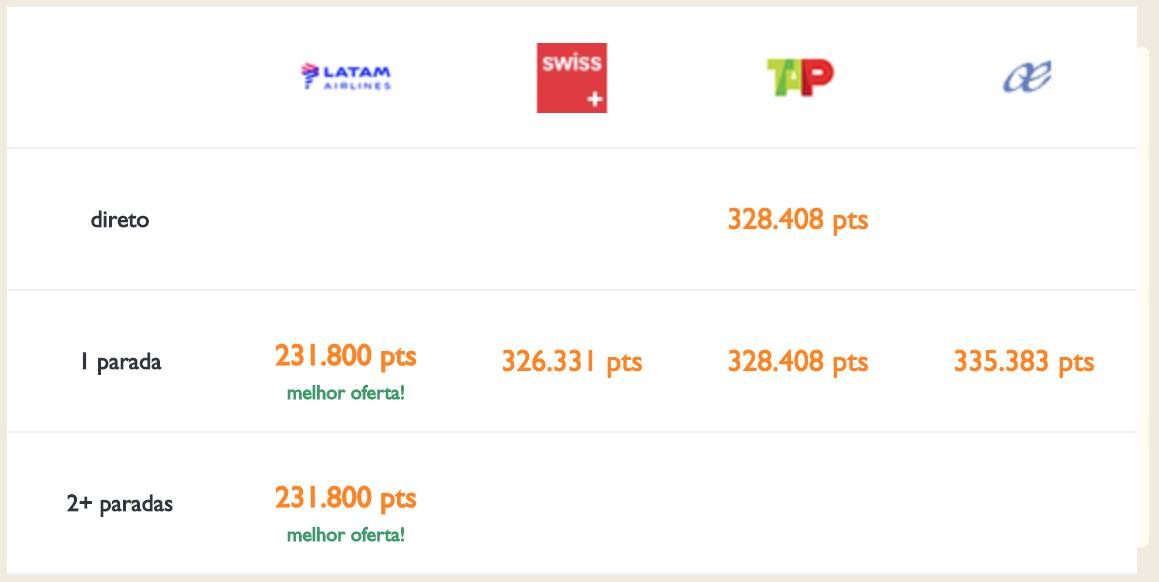1159x582 pixels.
Task: Click melhor oferta label in 1 parada row
Action: 346,393
